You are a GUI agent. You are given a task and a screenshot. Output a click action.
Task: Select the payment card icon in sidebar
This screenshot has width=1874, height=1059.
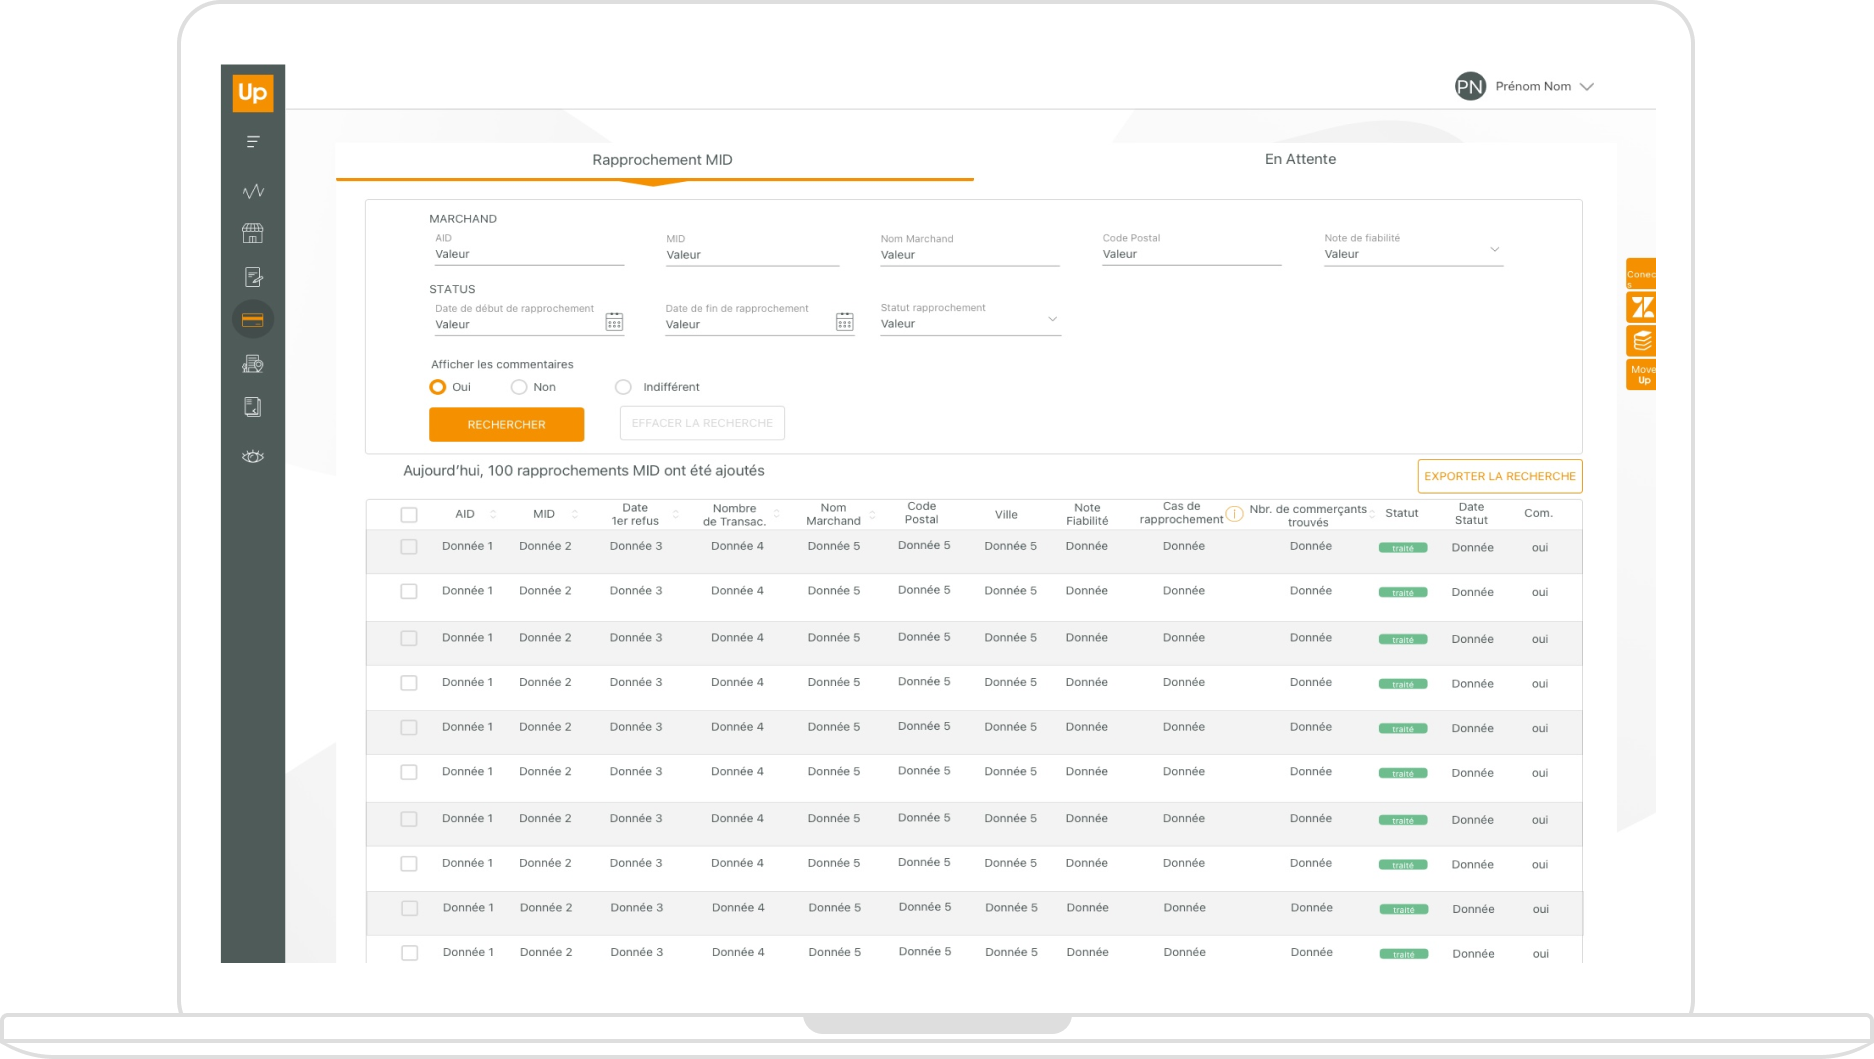(x=253, y=320)
